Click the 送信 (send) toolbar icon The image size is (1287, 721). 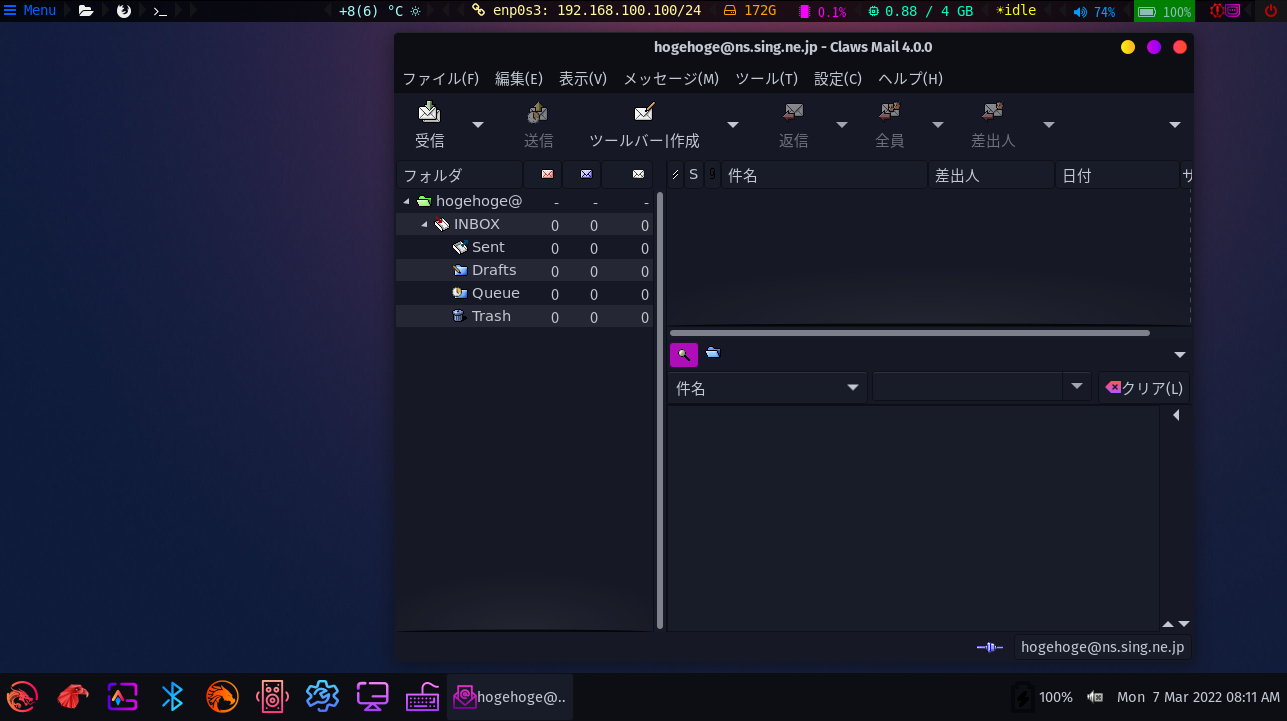tap(538, 112)
